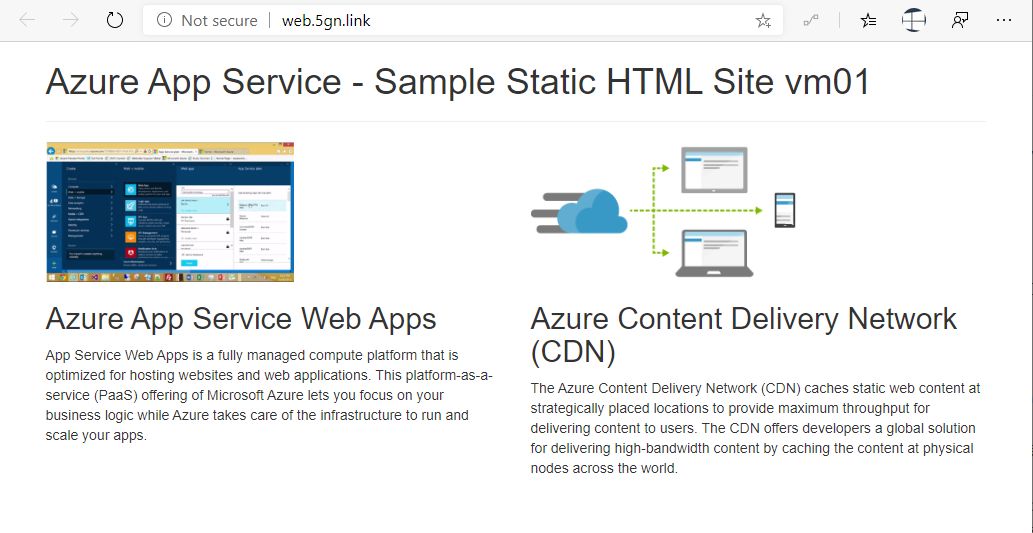Add this page to favorites with star icon

(x=763, y=21)
